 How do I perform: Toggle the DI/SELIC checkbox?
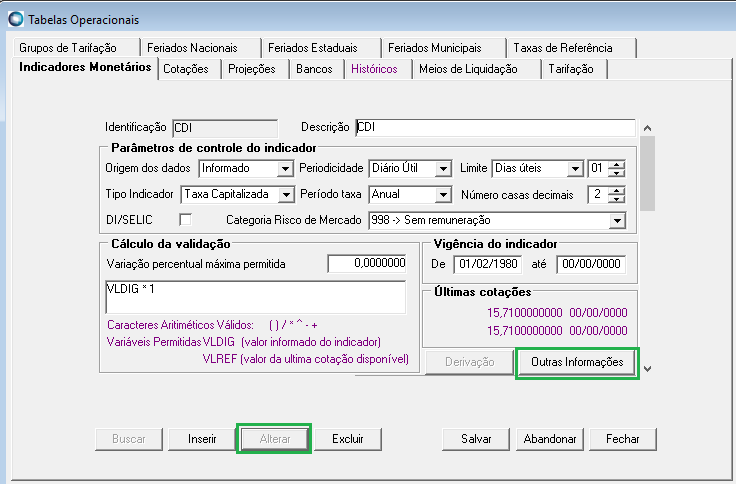click(185, 220)
